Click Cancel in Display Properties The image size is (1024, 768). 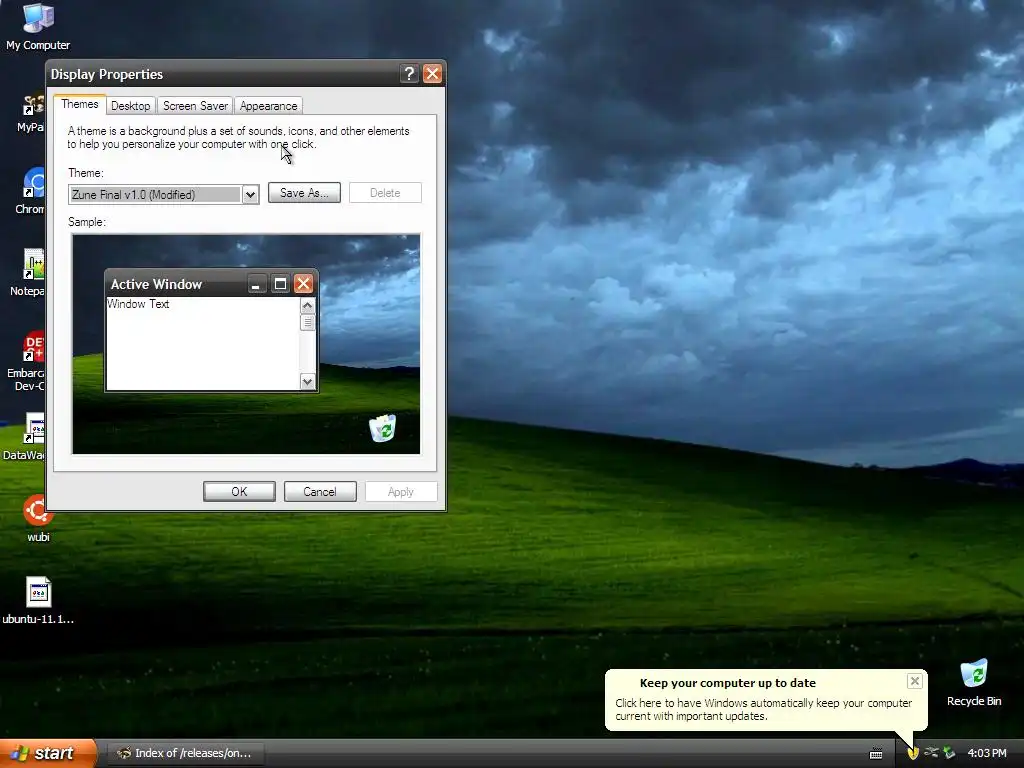click(320, 492)
